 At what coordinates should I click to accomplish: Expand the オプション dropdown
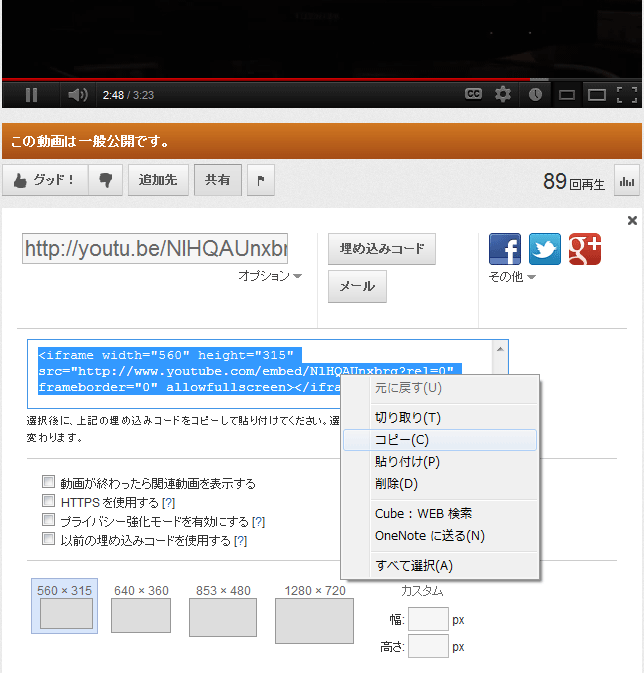coord(270,276)
